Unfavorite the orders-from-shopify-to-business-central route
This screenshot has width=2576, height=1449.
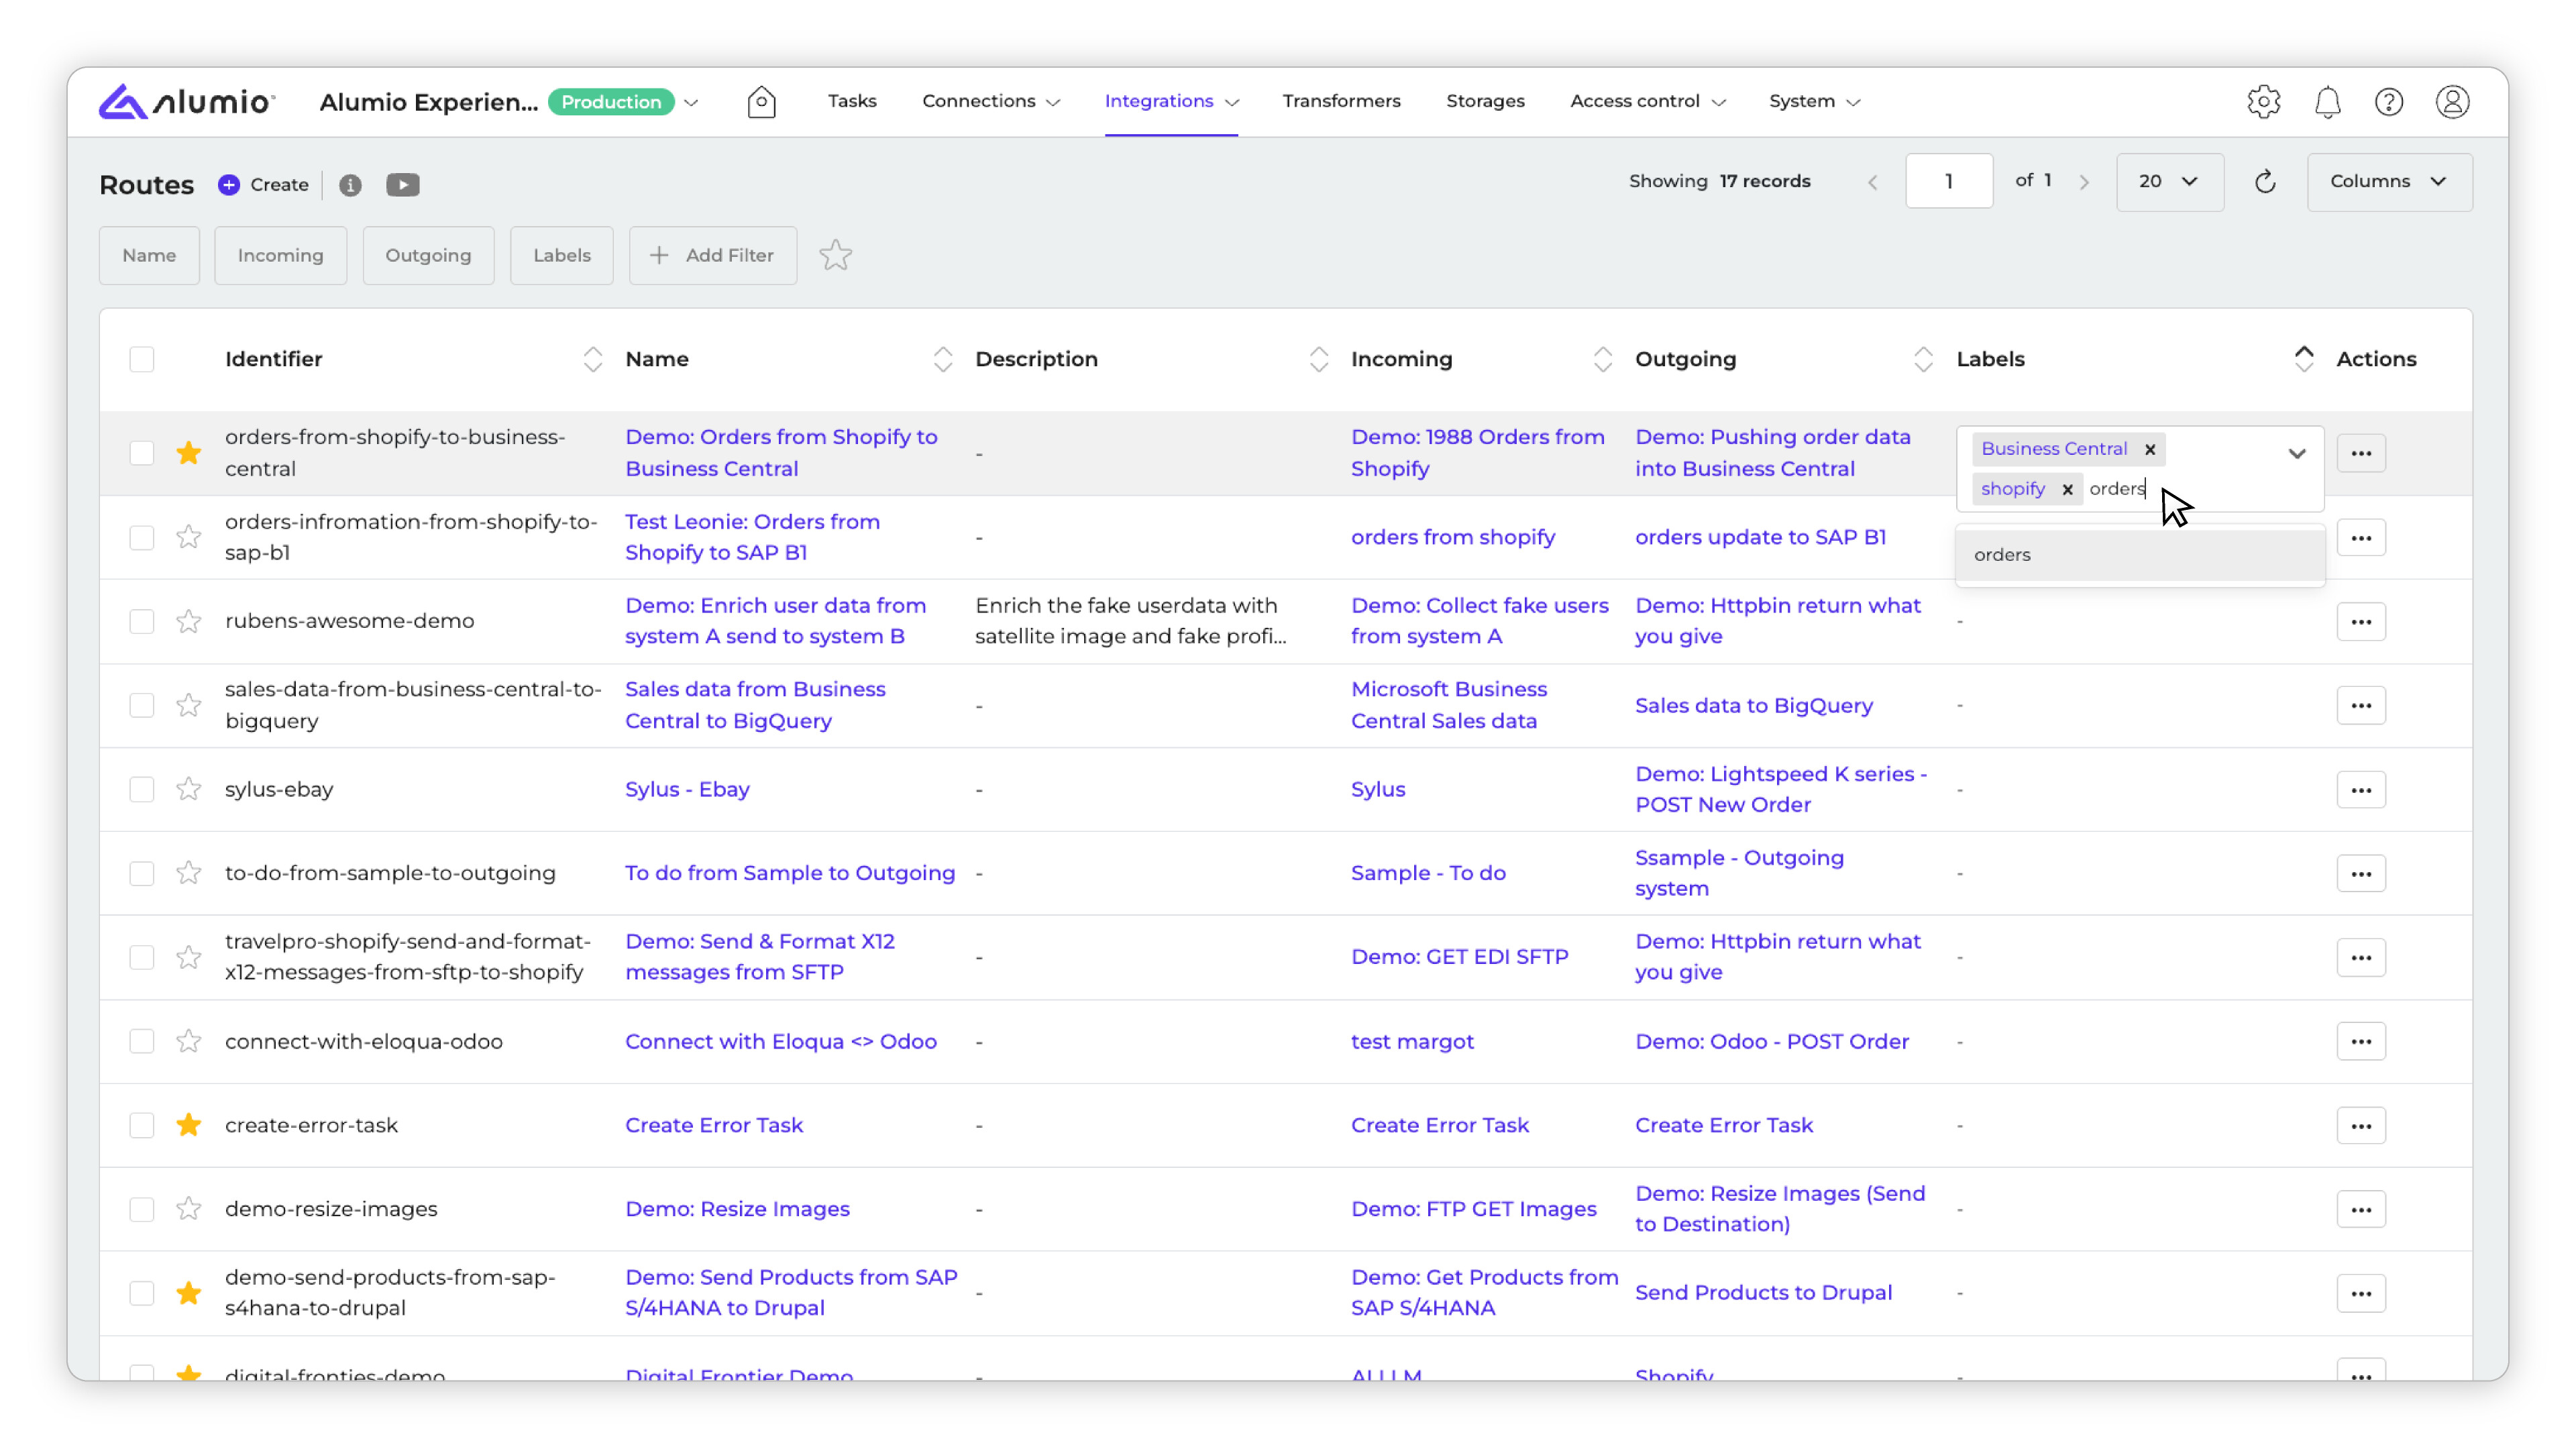click(188, 452)
